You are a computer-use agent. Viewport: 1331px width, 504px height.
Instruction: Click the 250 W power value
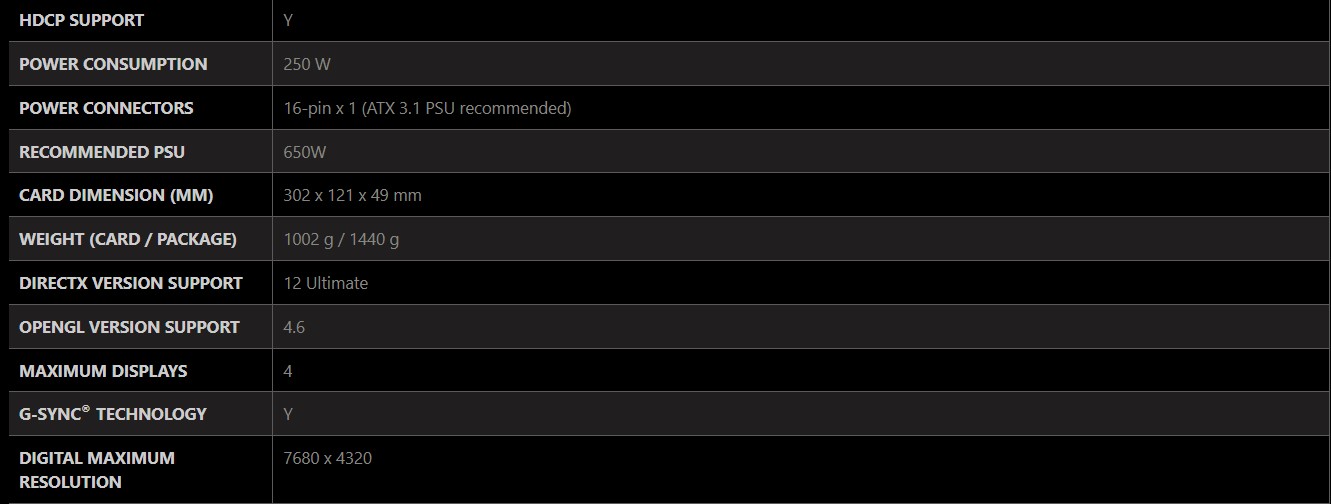click(x=307, y=64)
